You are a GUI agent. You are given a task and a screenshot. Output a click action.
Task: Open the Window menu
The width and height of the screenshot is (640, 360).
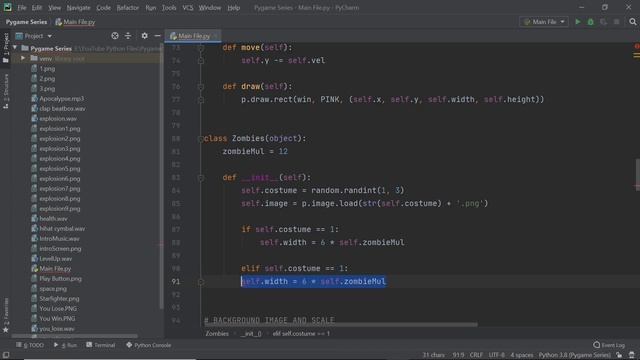(x=210, y=7)
